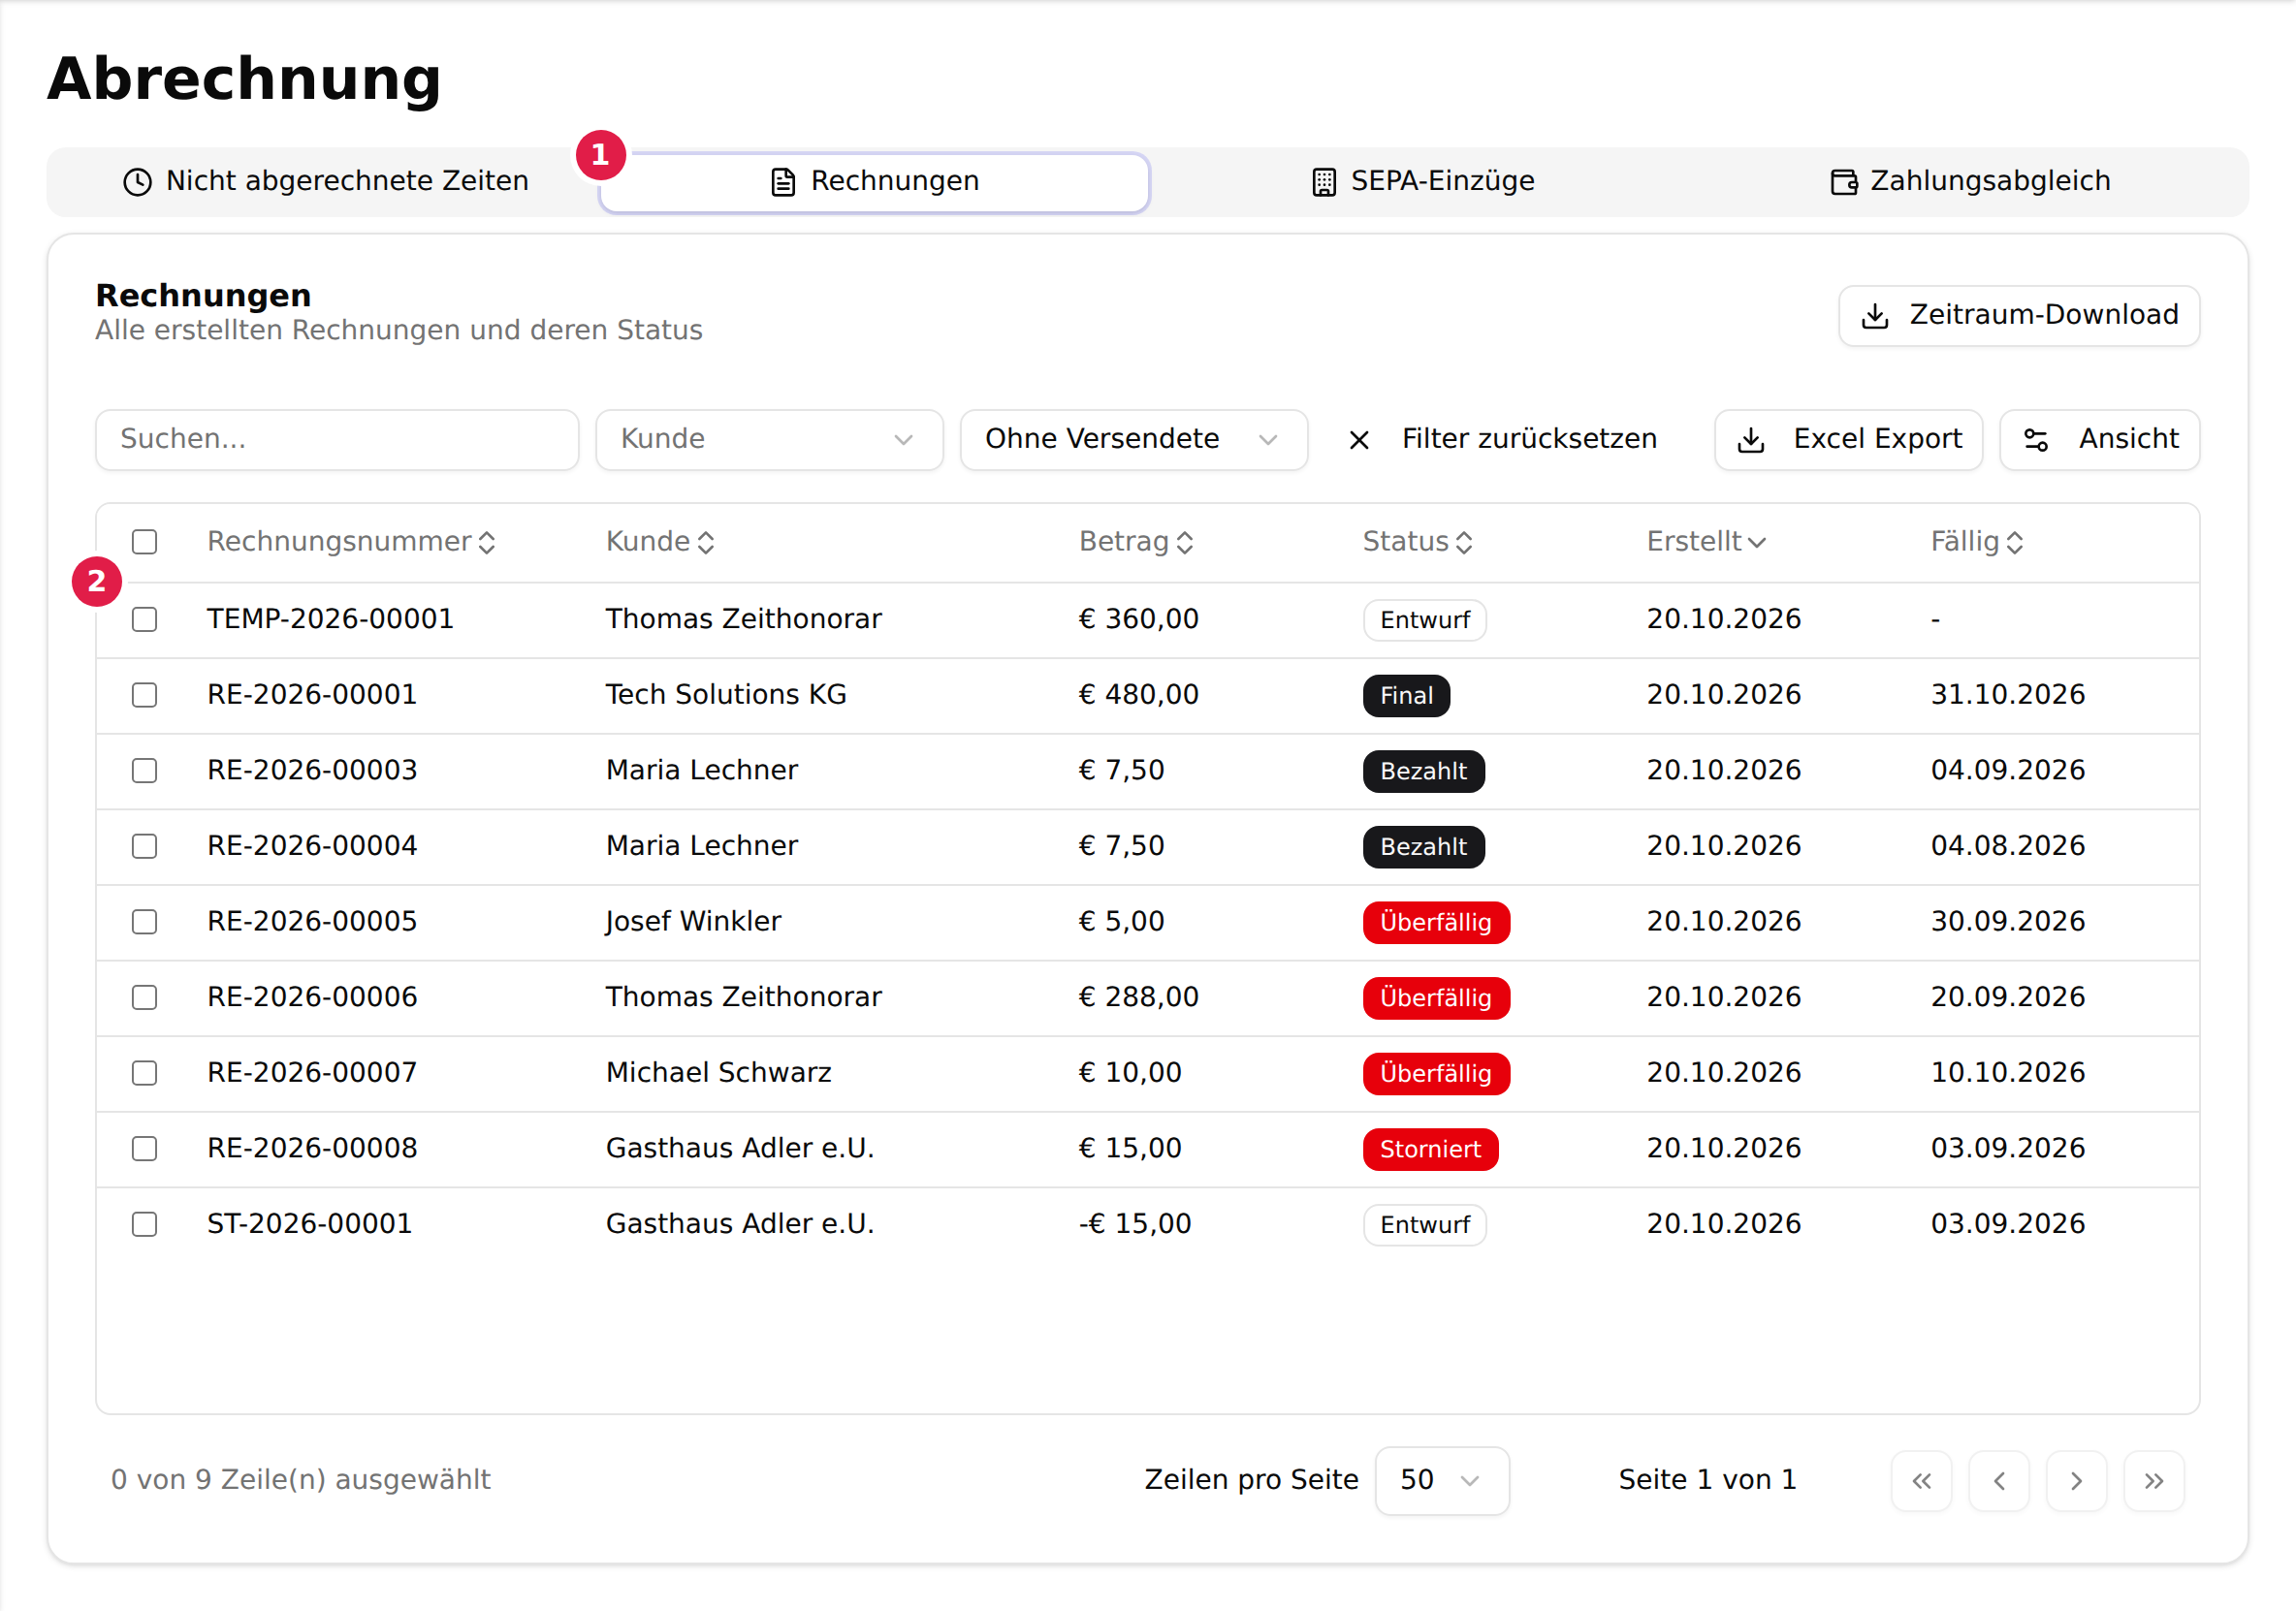Sort the Kunde column
This screenshot has width=2296, height=1611.
click(659, 542)
